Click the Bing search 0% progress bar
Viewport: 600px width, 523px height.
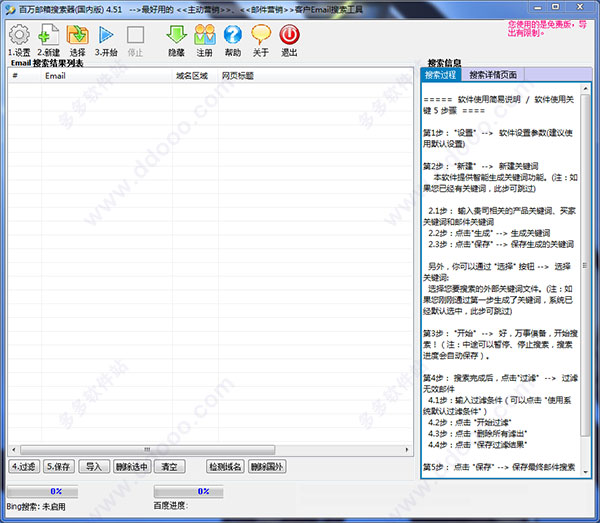[42, 491]
